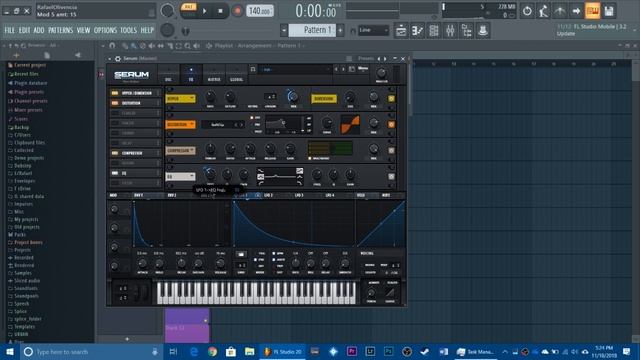Select EQ high shelf shape icon
This screenshot has height=360, width=640.
click(x=300, y=171)
